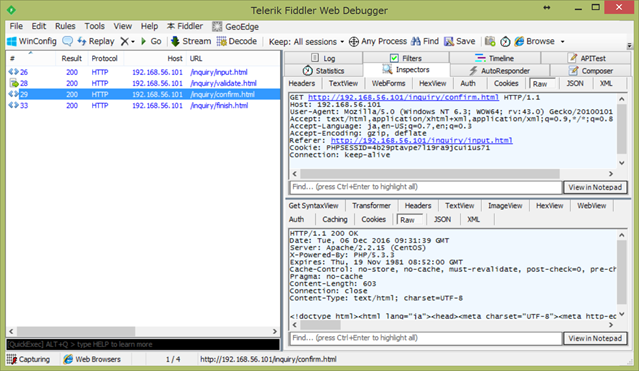Sort sessions by Protocol column
Image resolution: width=639 pixels, height=371 pixels.
[104, 58]
